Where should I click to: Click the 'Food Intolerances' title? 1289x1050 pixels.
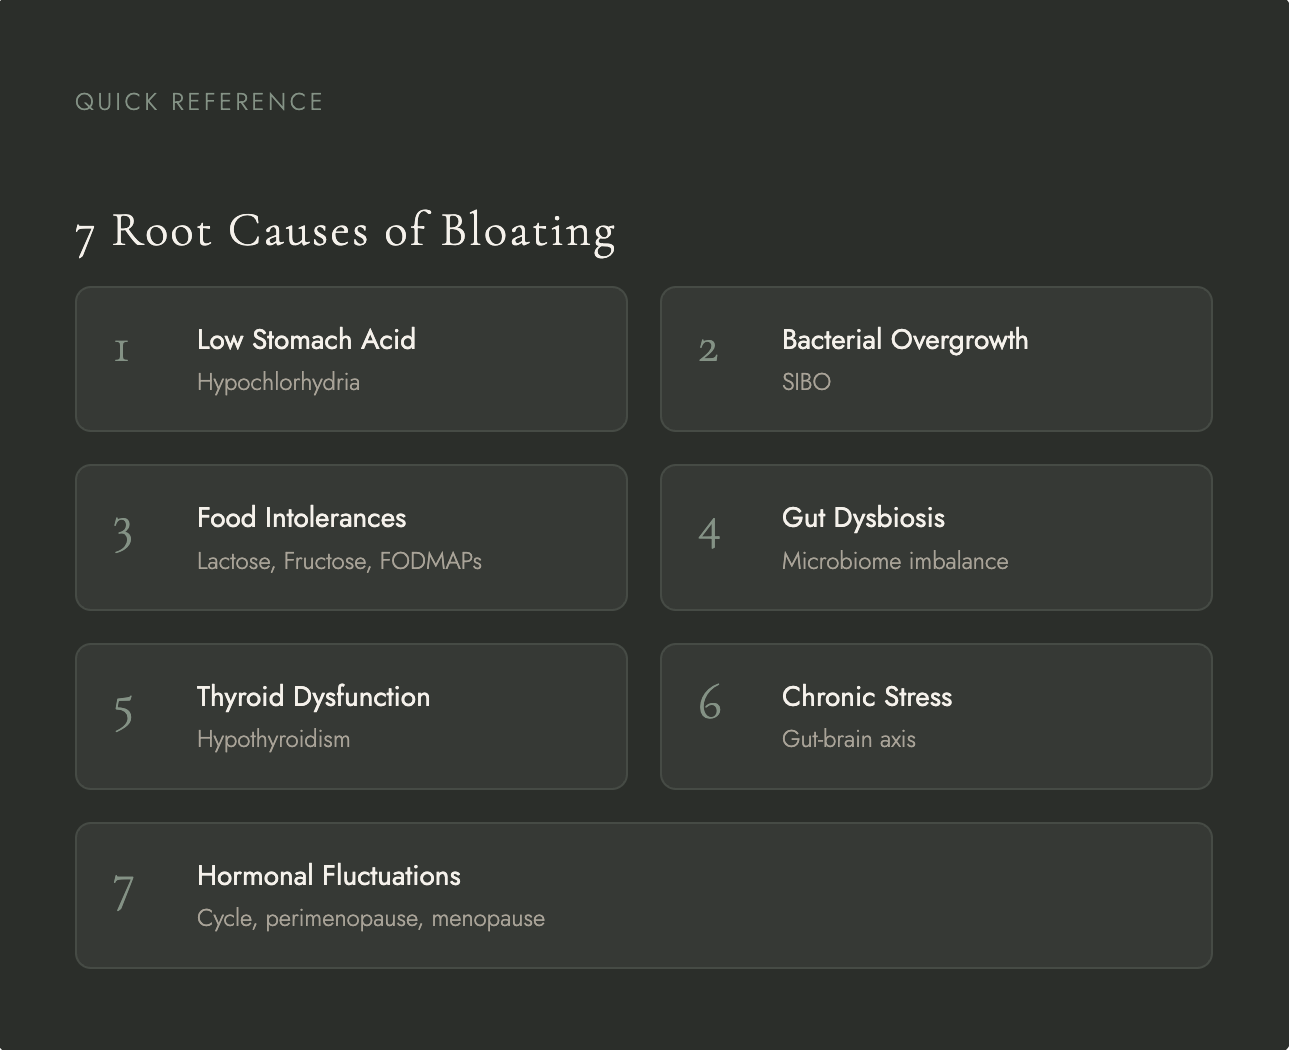pos(301,518)
